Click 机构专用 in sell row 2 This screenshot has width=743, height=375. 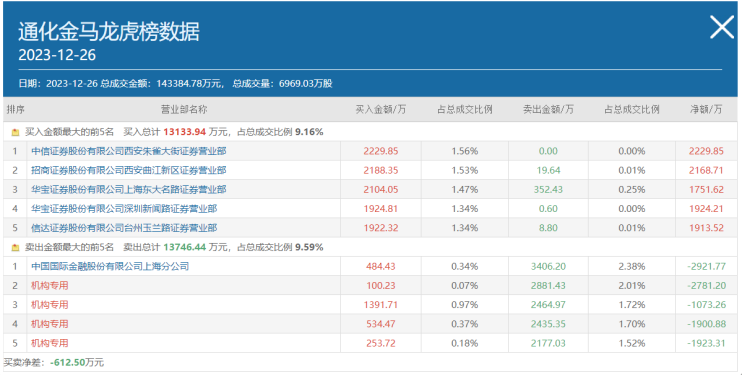[x=50, y=285]
